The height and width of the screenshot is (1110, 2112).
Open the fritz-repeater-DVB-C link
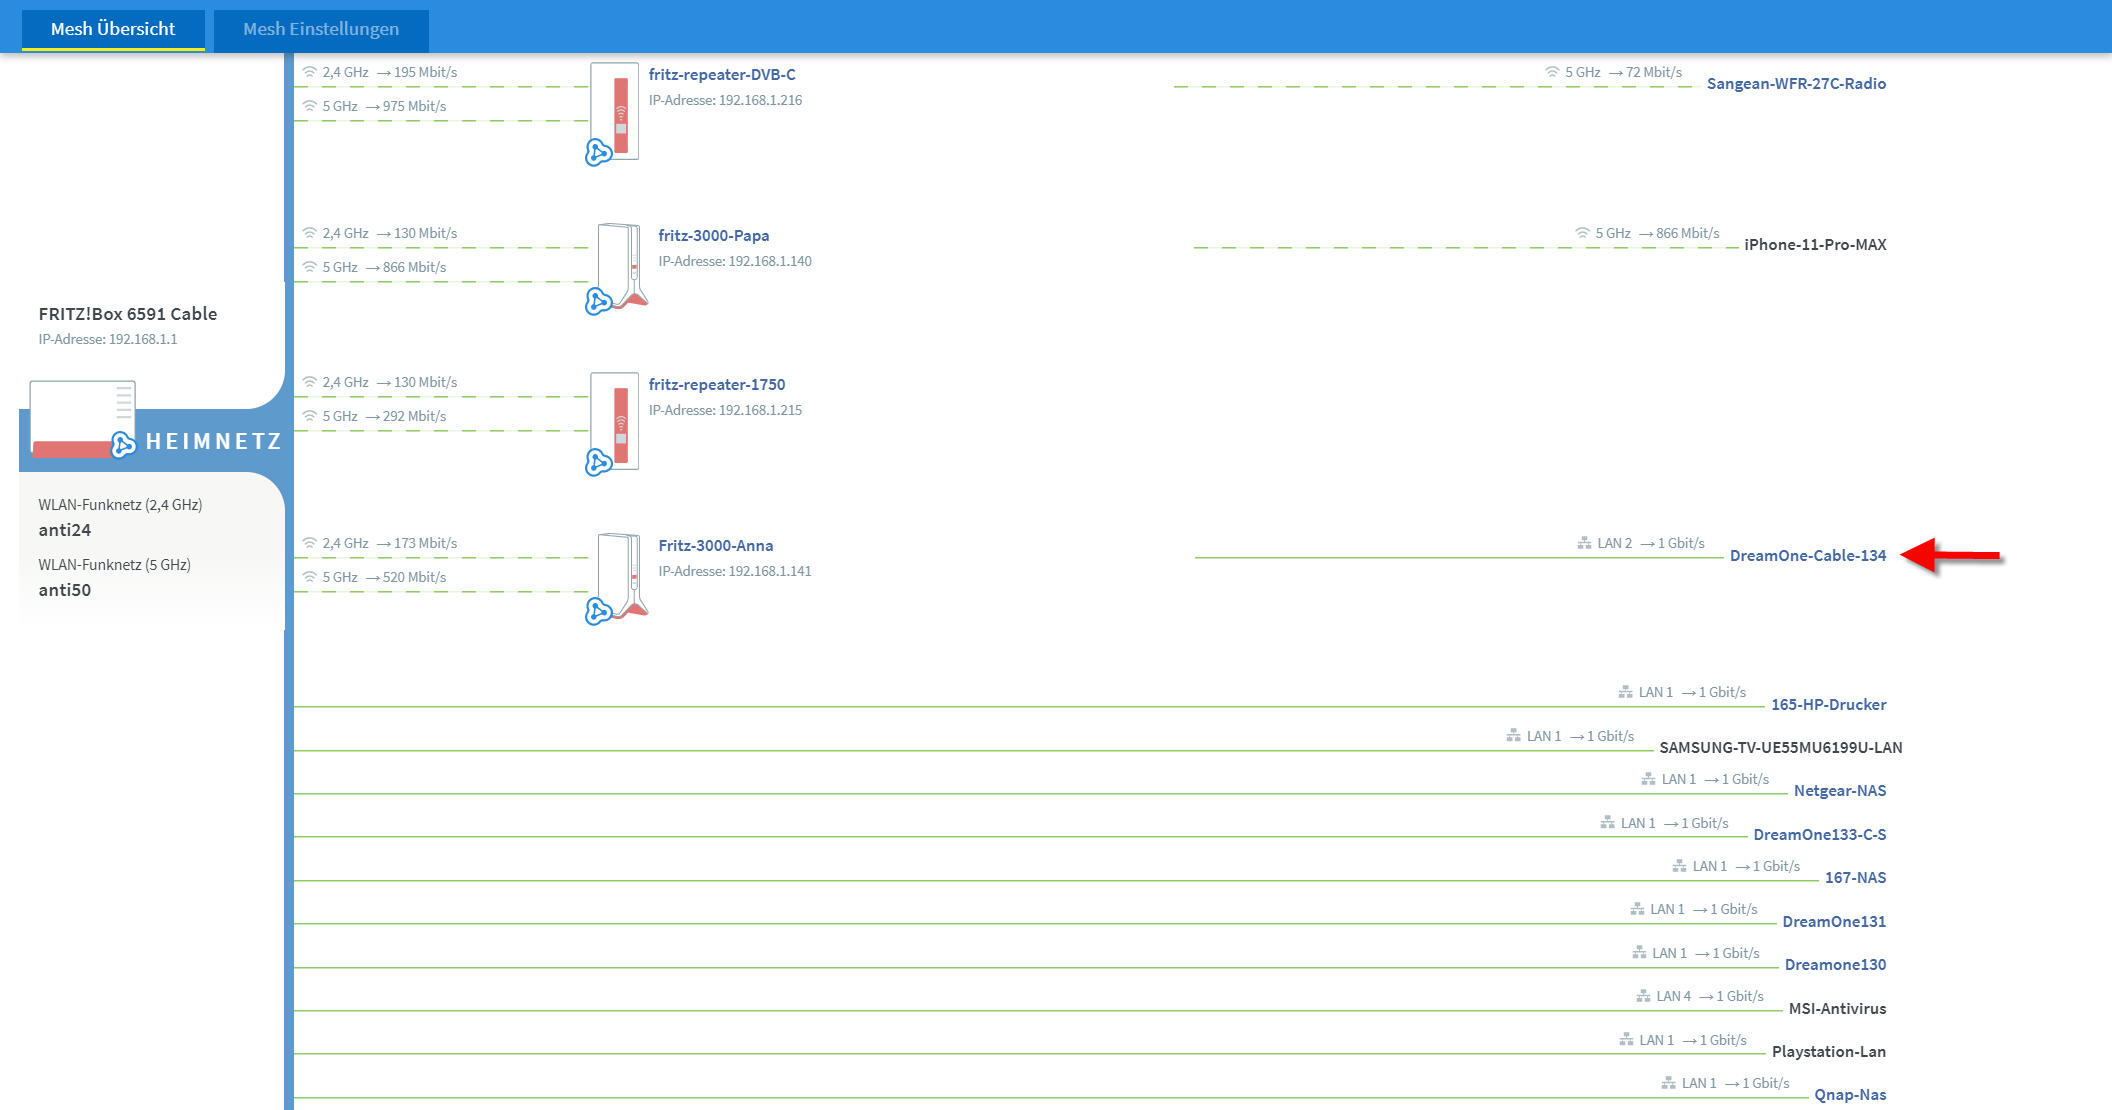coord(721,74)
